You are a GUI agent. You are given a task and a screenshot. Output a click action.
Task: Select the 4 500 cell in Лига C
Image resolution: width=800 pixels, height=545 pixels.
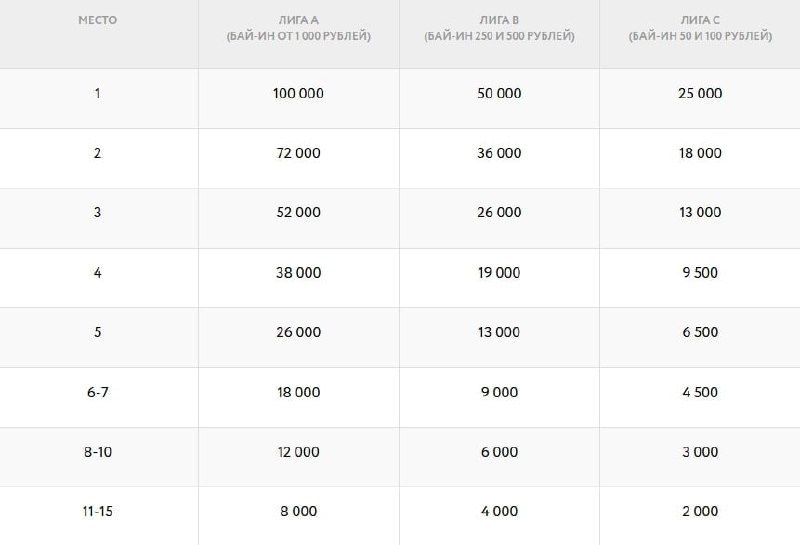click(x=700, y=392)
